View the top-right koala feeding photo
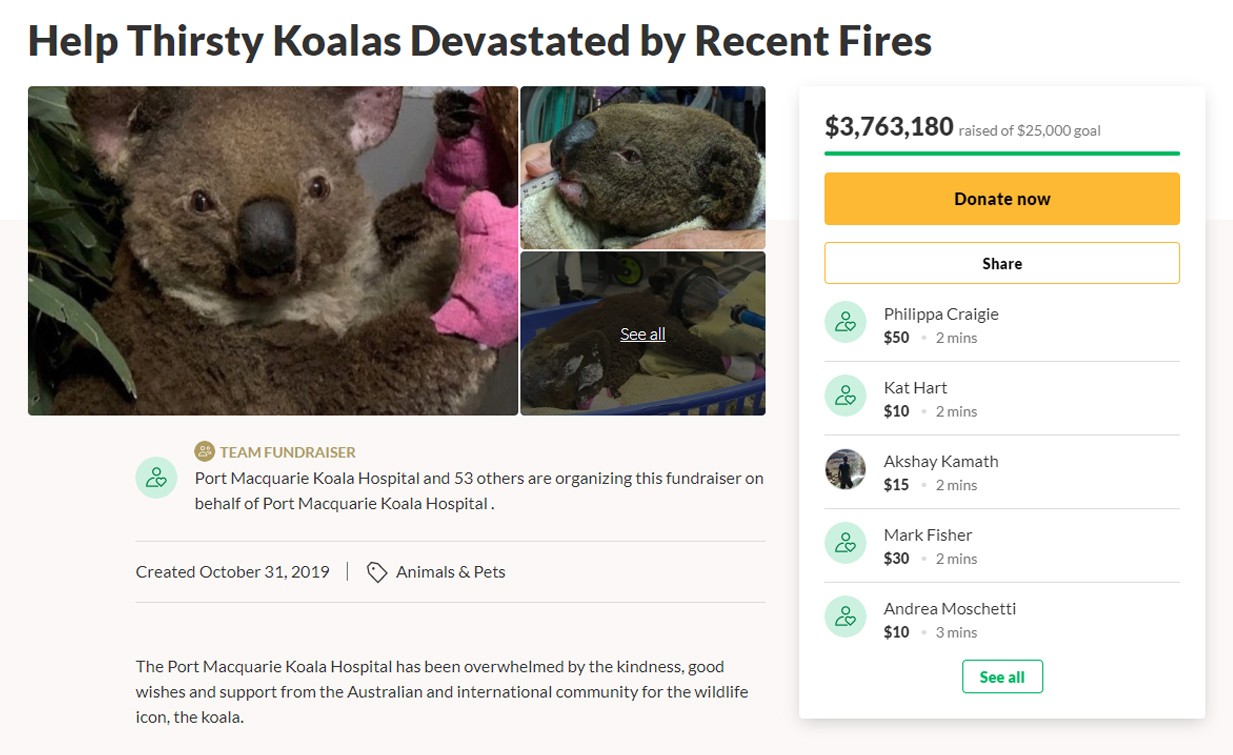1233x755 pixels. pyautogui.click(x=642, y=166)
